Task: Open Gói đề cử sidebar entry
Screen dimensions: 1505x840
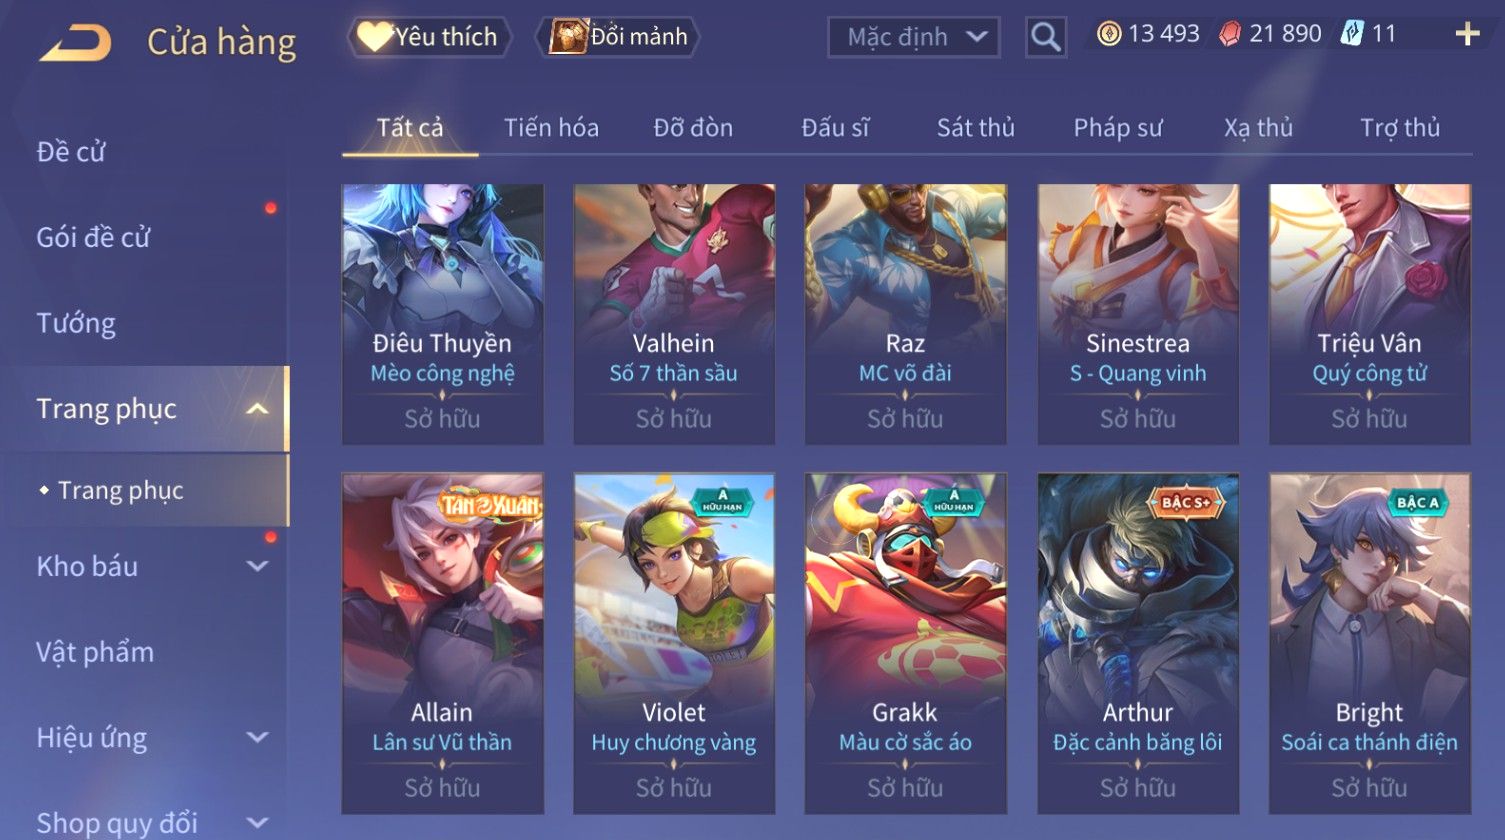Action: pos(93,238)
